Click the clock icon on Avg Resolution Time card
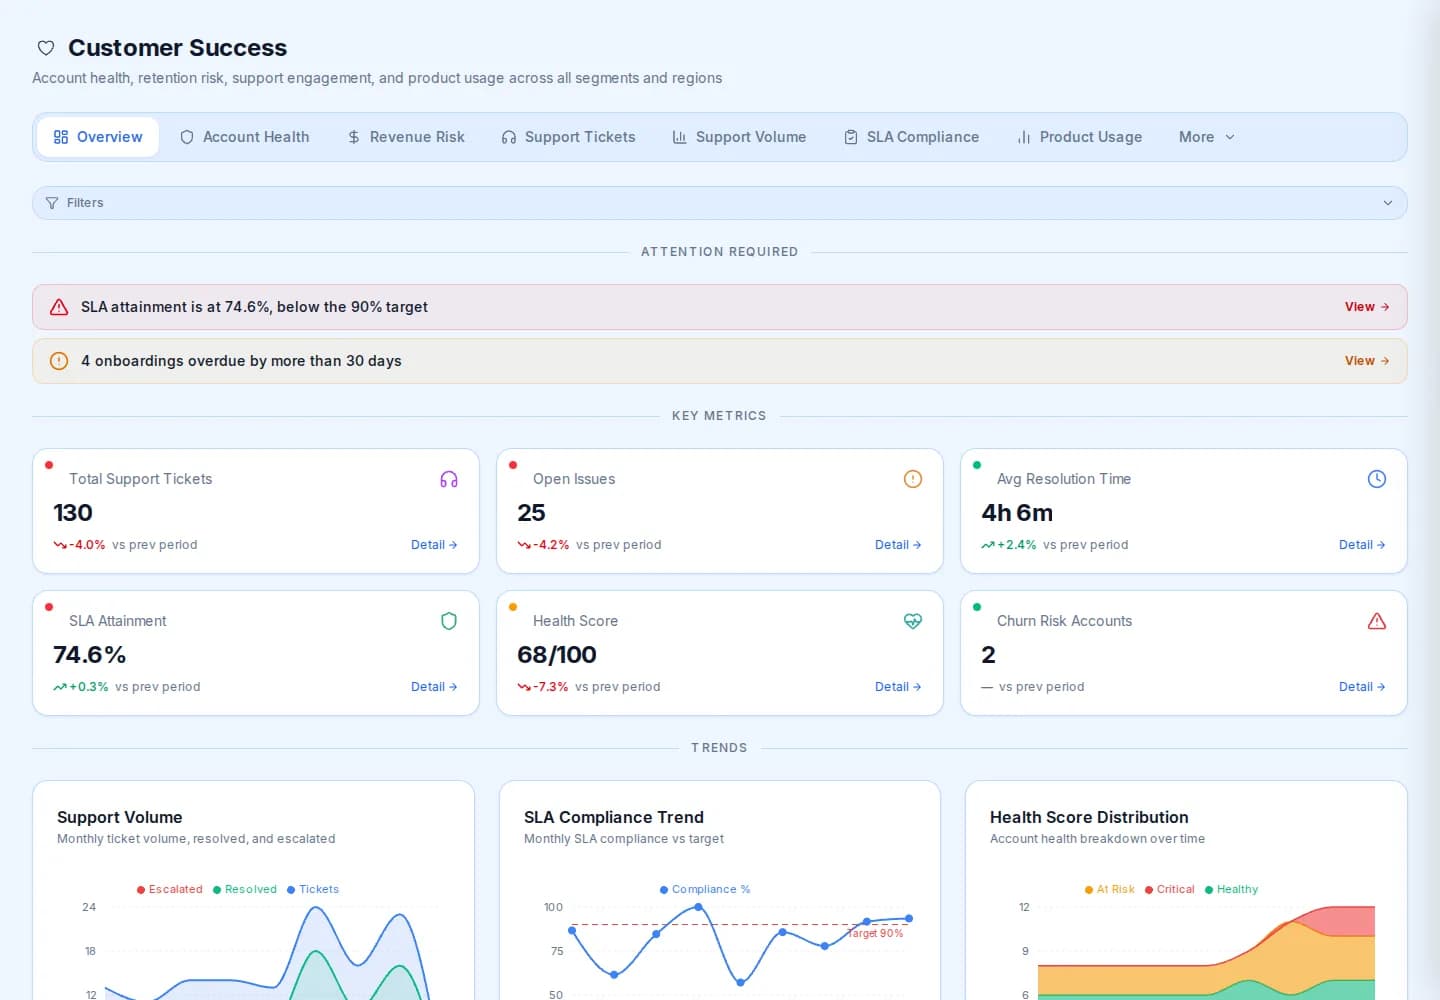The image size is (1440, 1000). pos(1377,479)
